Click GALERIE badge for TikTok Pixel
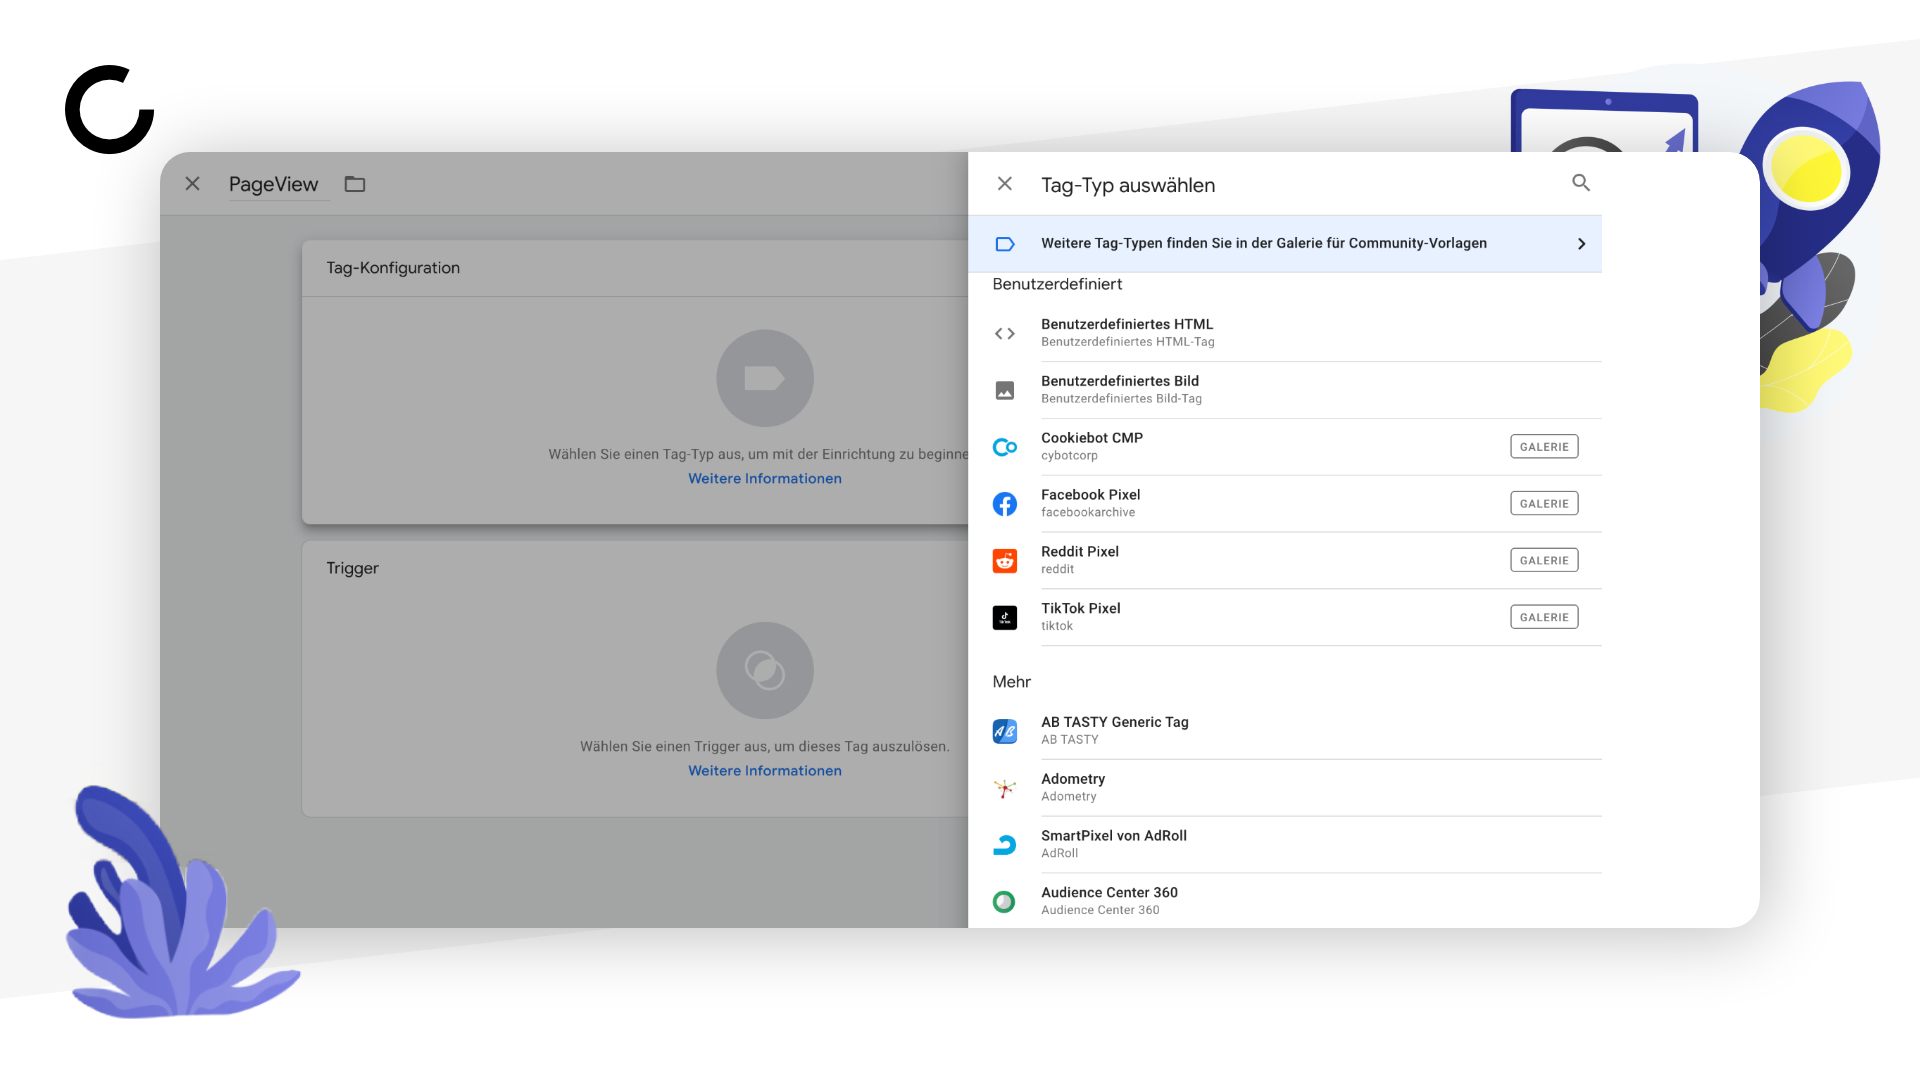Image resolution: width=1920 pixels, height=1080 pixels. click(1544, 618)
